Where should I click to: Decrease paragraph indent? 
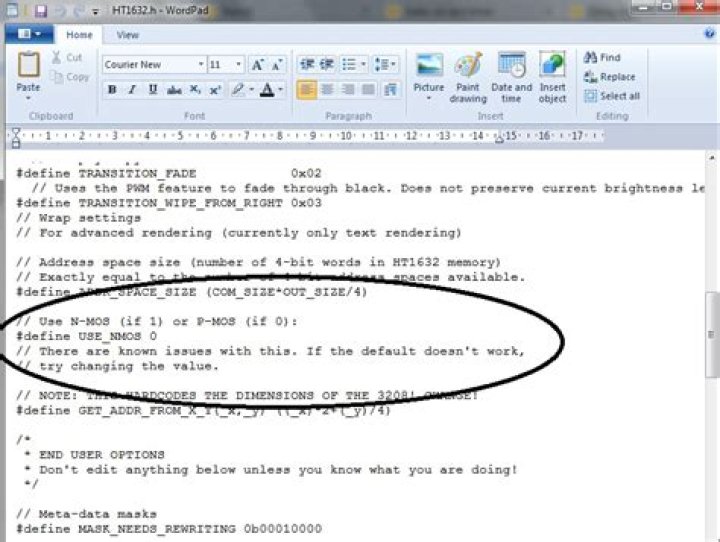coord(307,64)
